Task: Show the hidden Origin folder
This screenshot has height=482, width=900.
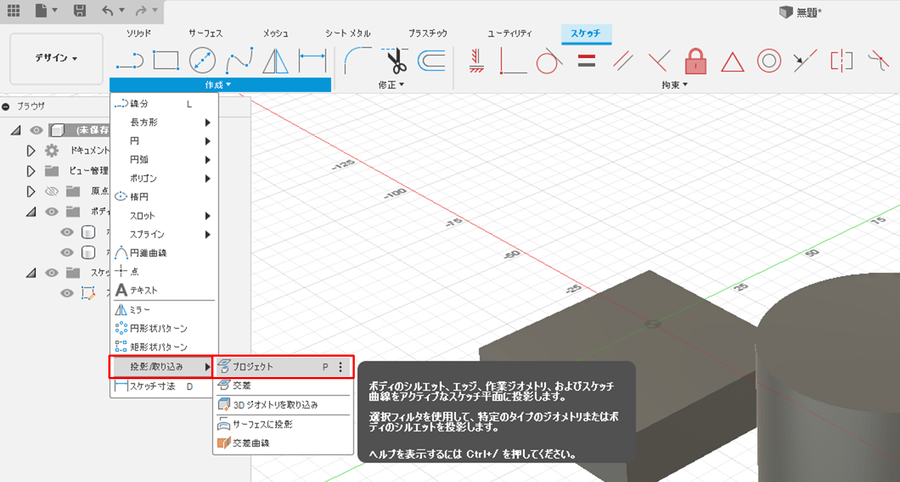Action: (x=52, y=191)
